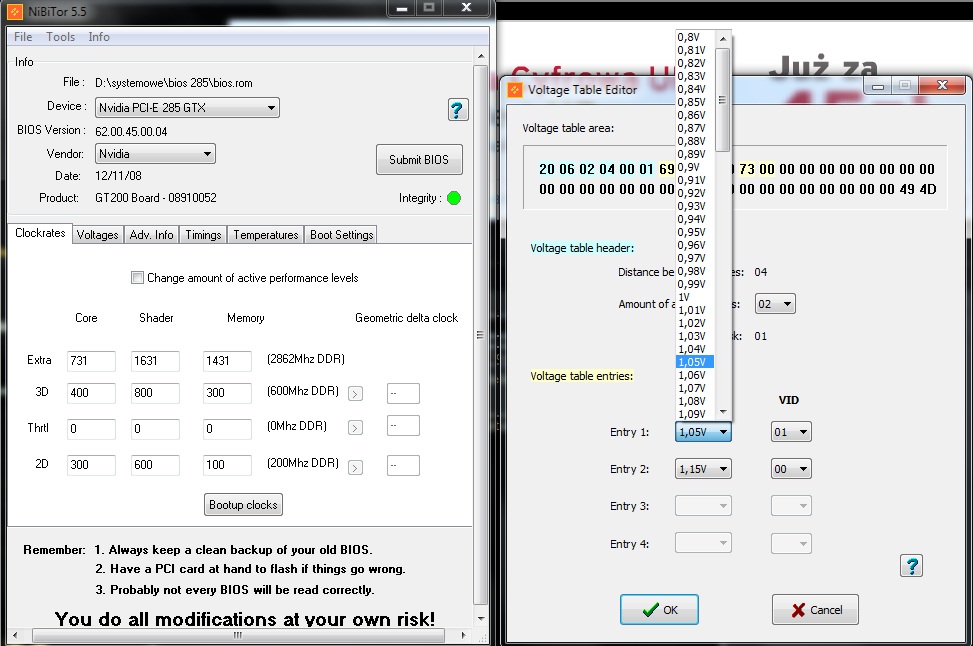Open the help question mark in NiBiTor window
This screenshot has height=646, width=973.
(x=458, y=110)
